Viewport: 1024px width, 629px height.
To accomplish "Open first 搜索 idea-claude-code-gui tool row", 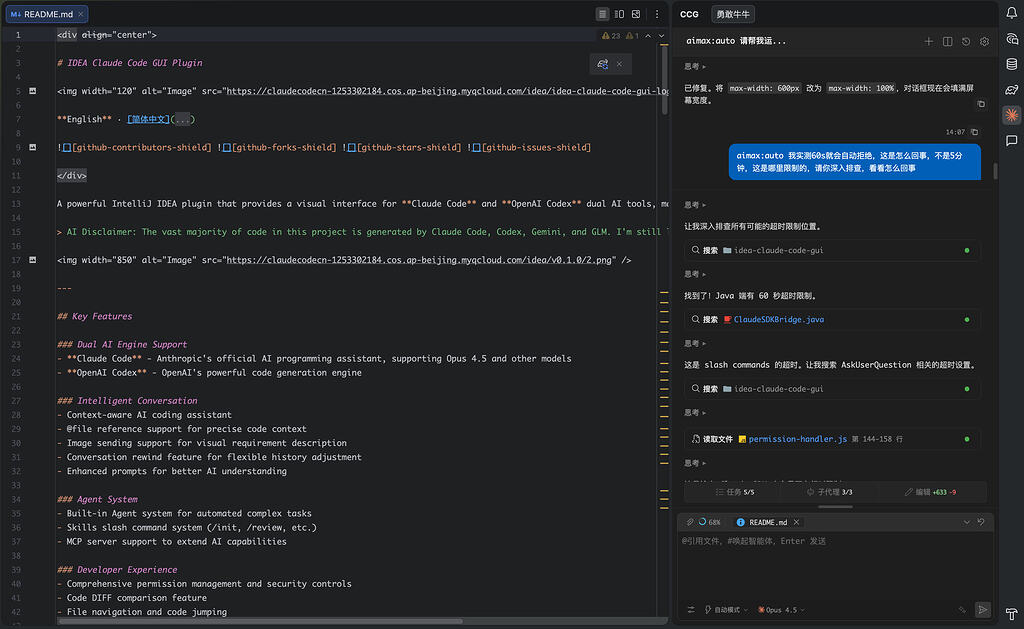I will (x=831, y=250).
